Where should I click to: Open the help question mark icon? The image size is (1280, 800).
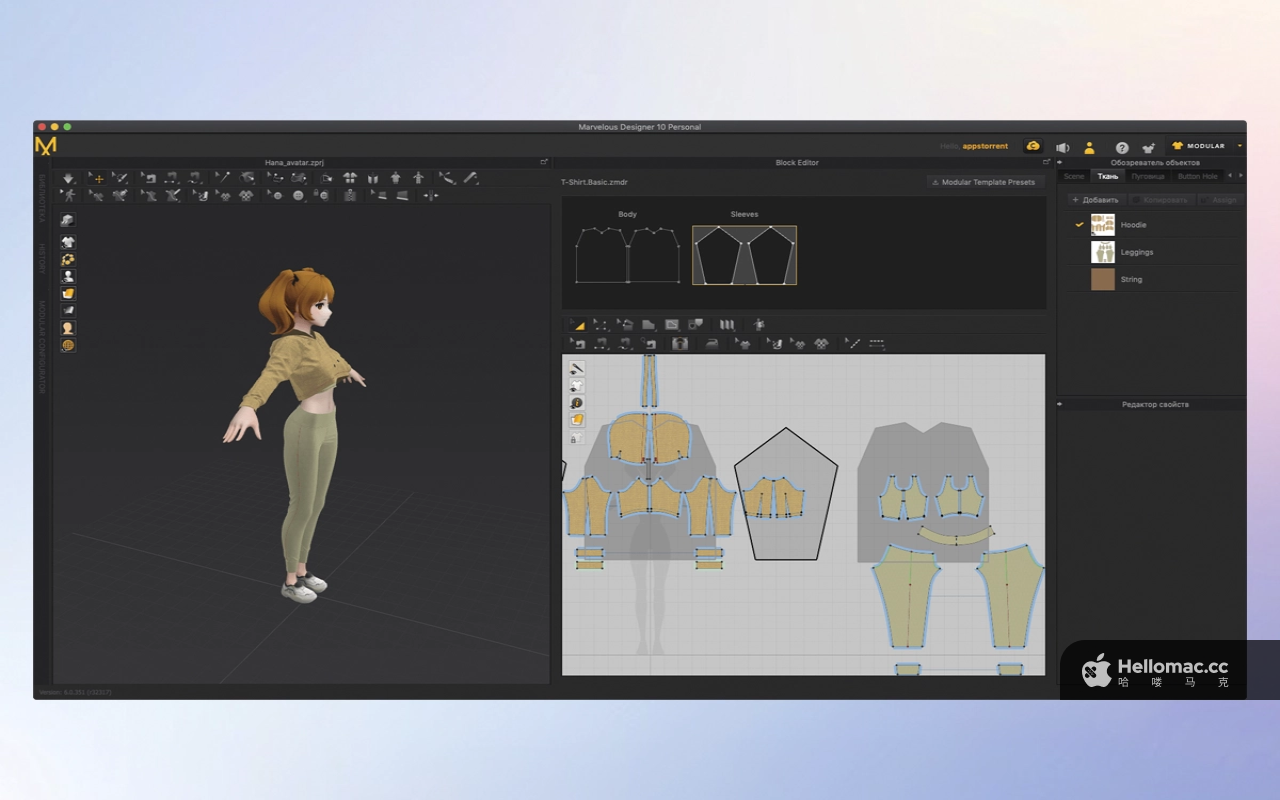[1122, 147]
